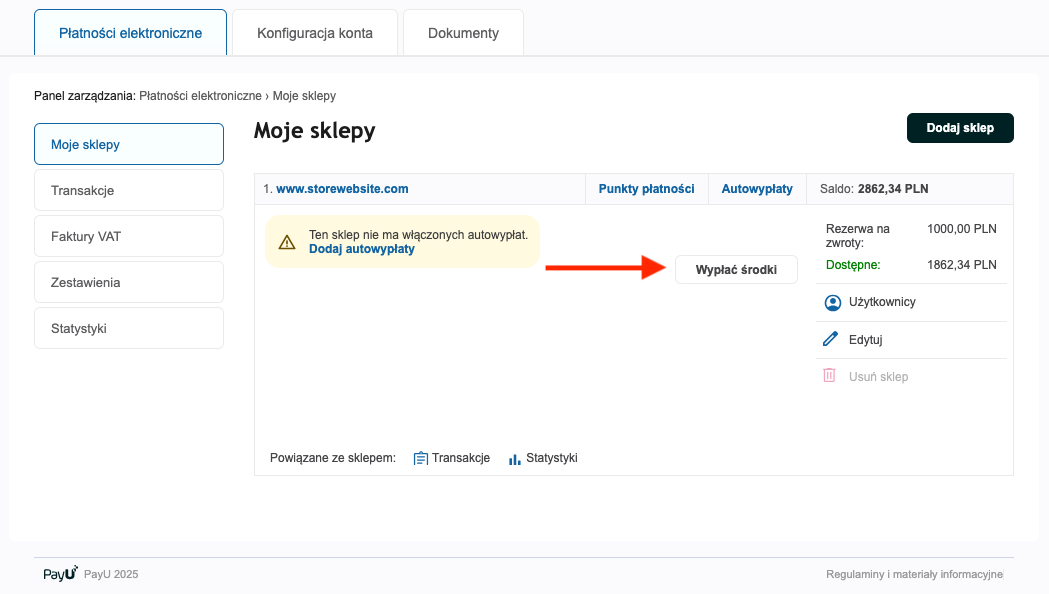Switch to Konfiguracja konta tab
1049x594 pixels.
(315, 33)
